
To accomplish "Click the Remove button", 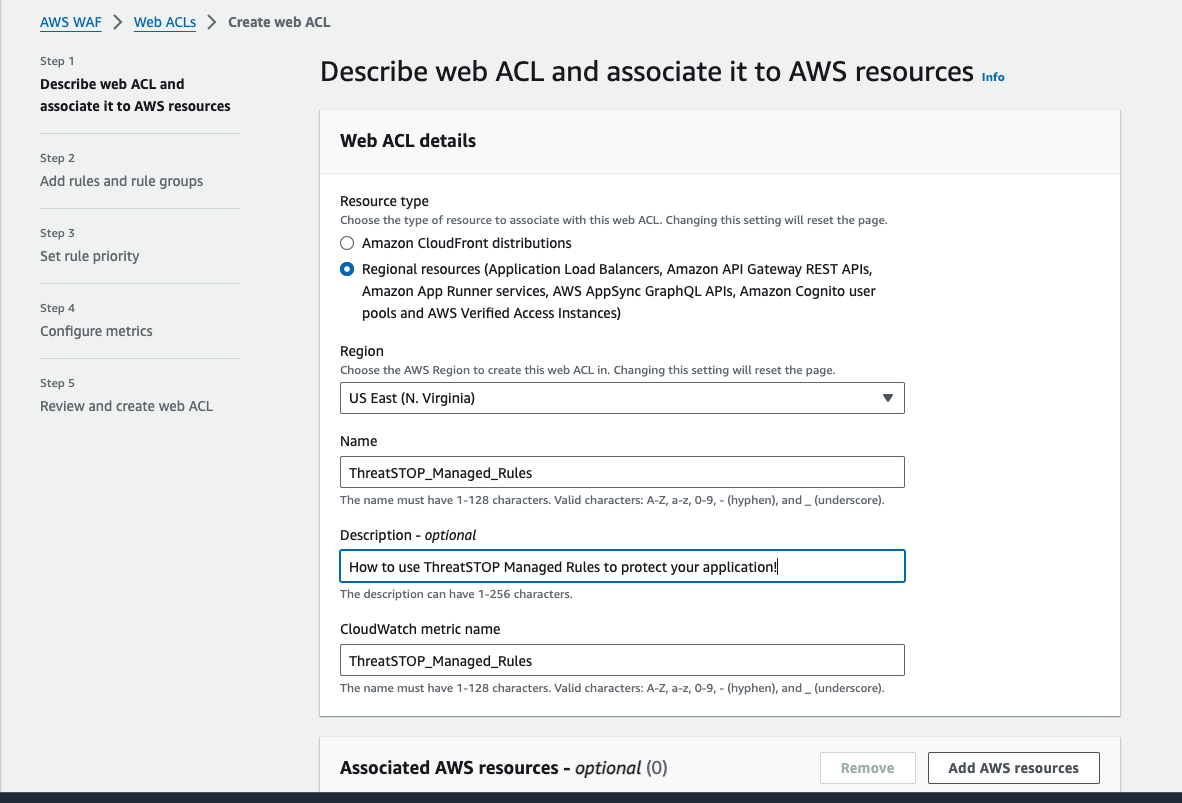I will (x=867, y=768).
